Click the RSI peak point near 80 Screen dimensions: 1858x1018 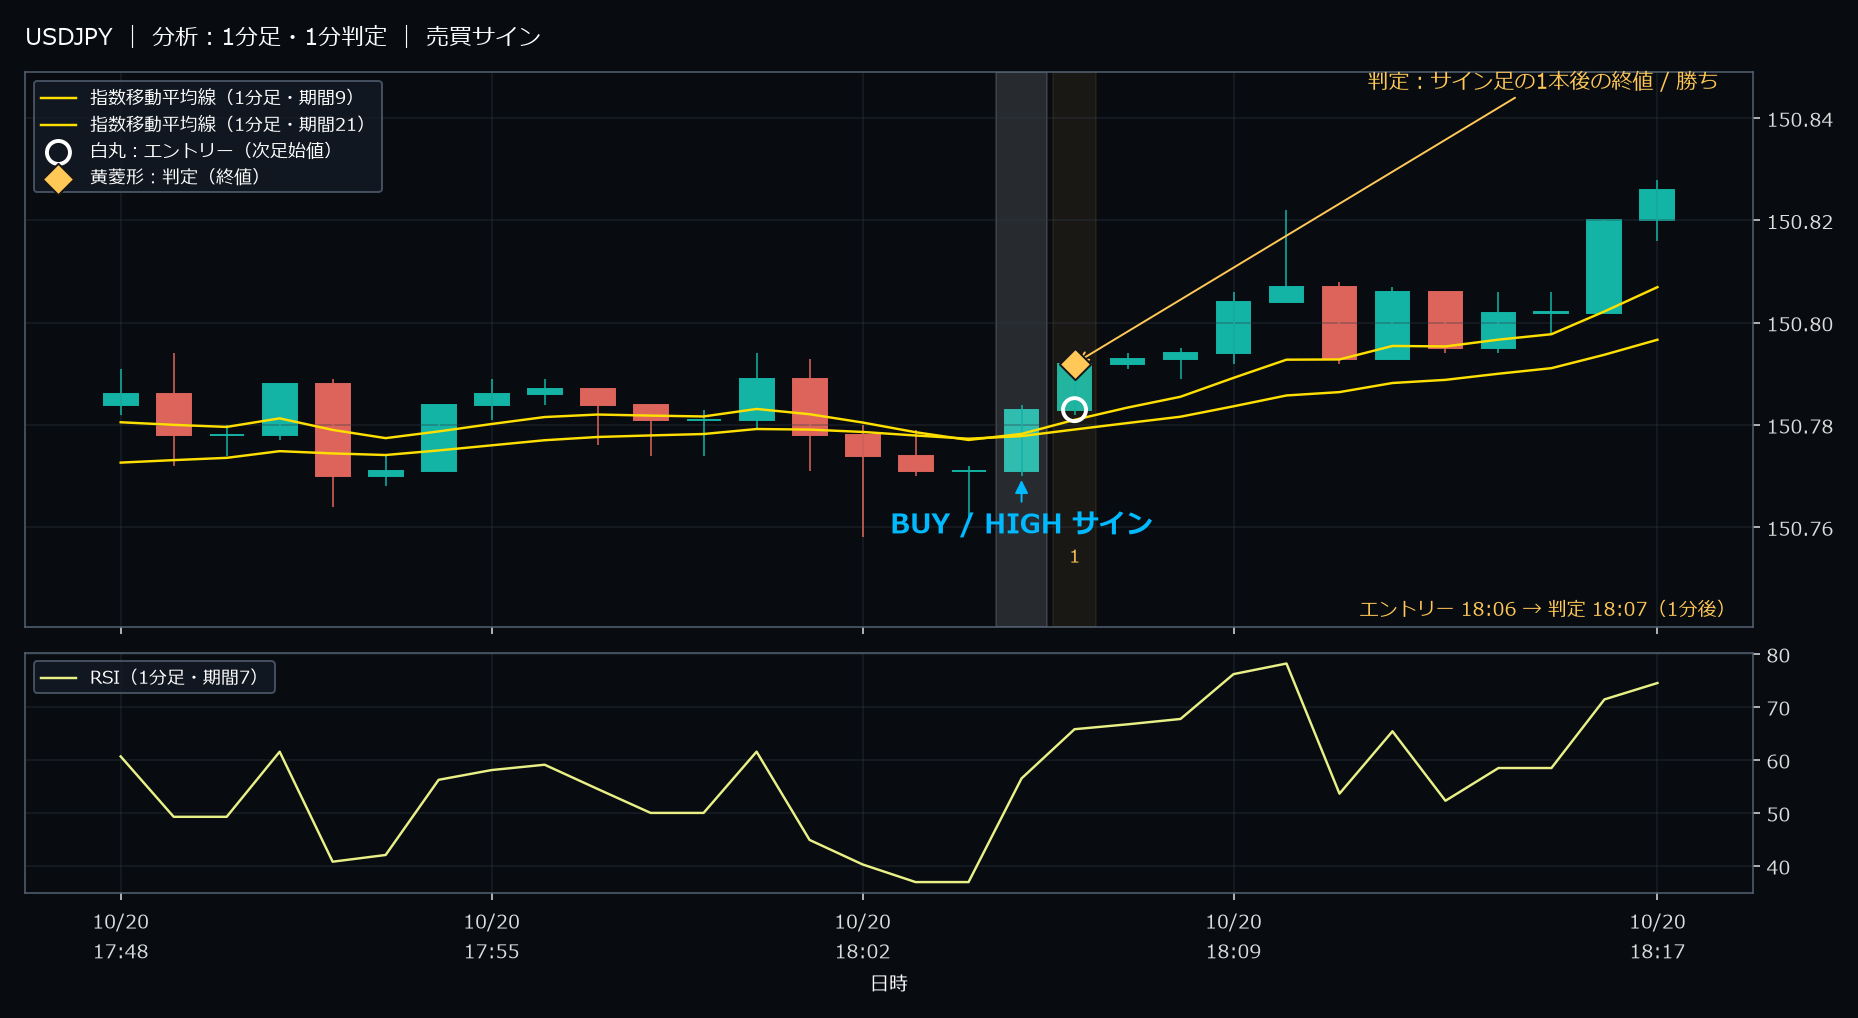coord(1286,664)
